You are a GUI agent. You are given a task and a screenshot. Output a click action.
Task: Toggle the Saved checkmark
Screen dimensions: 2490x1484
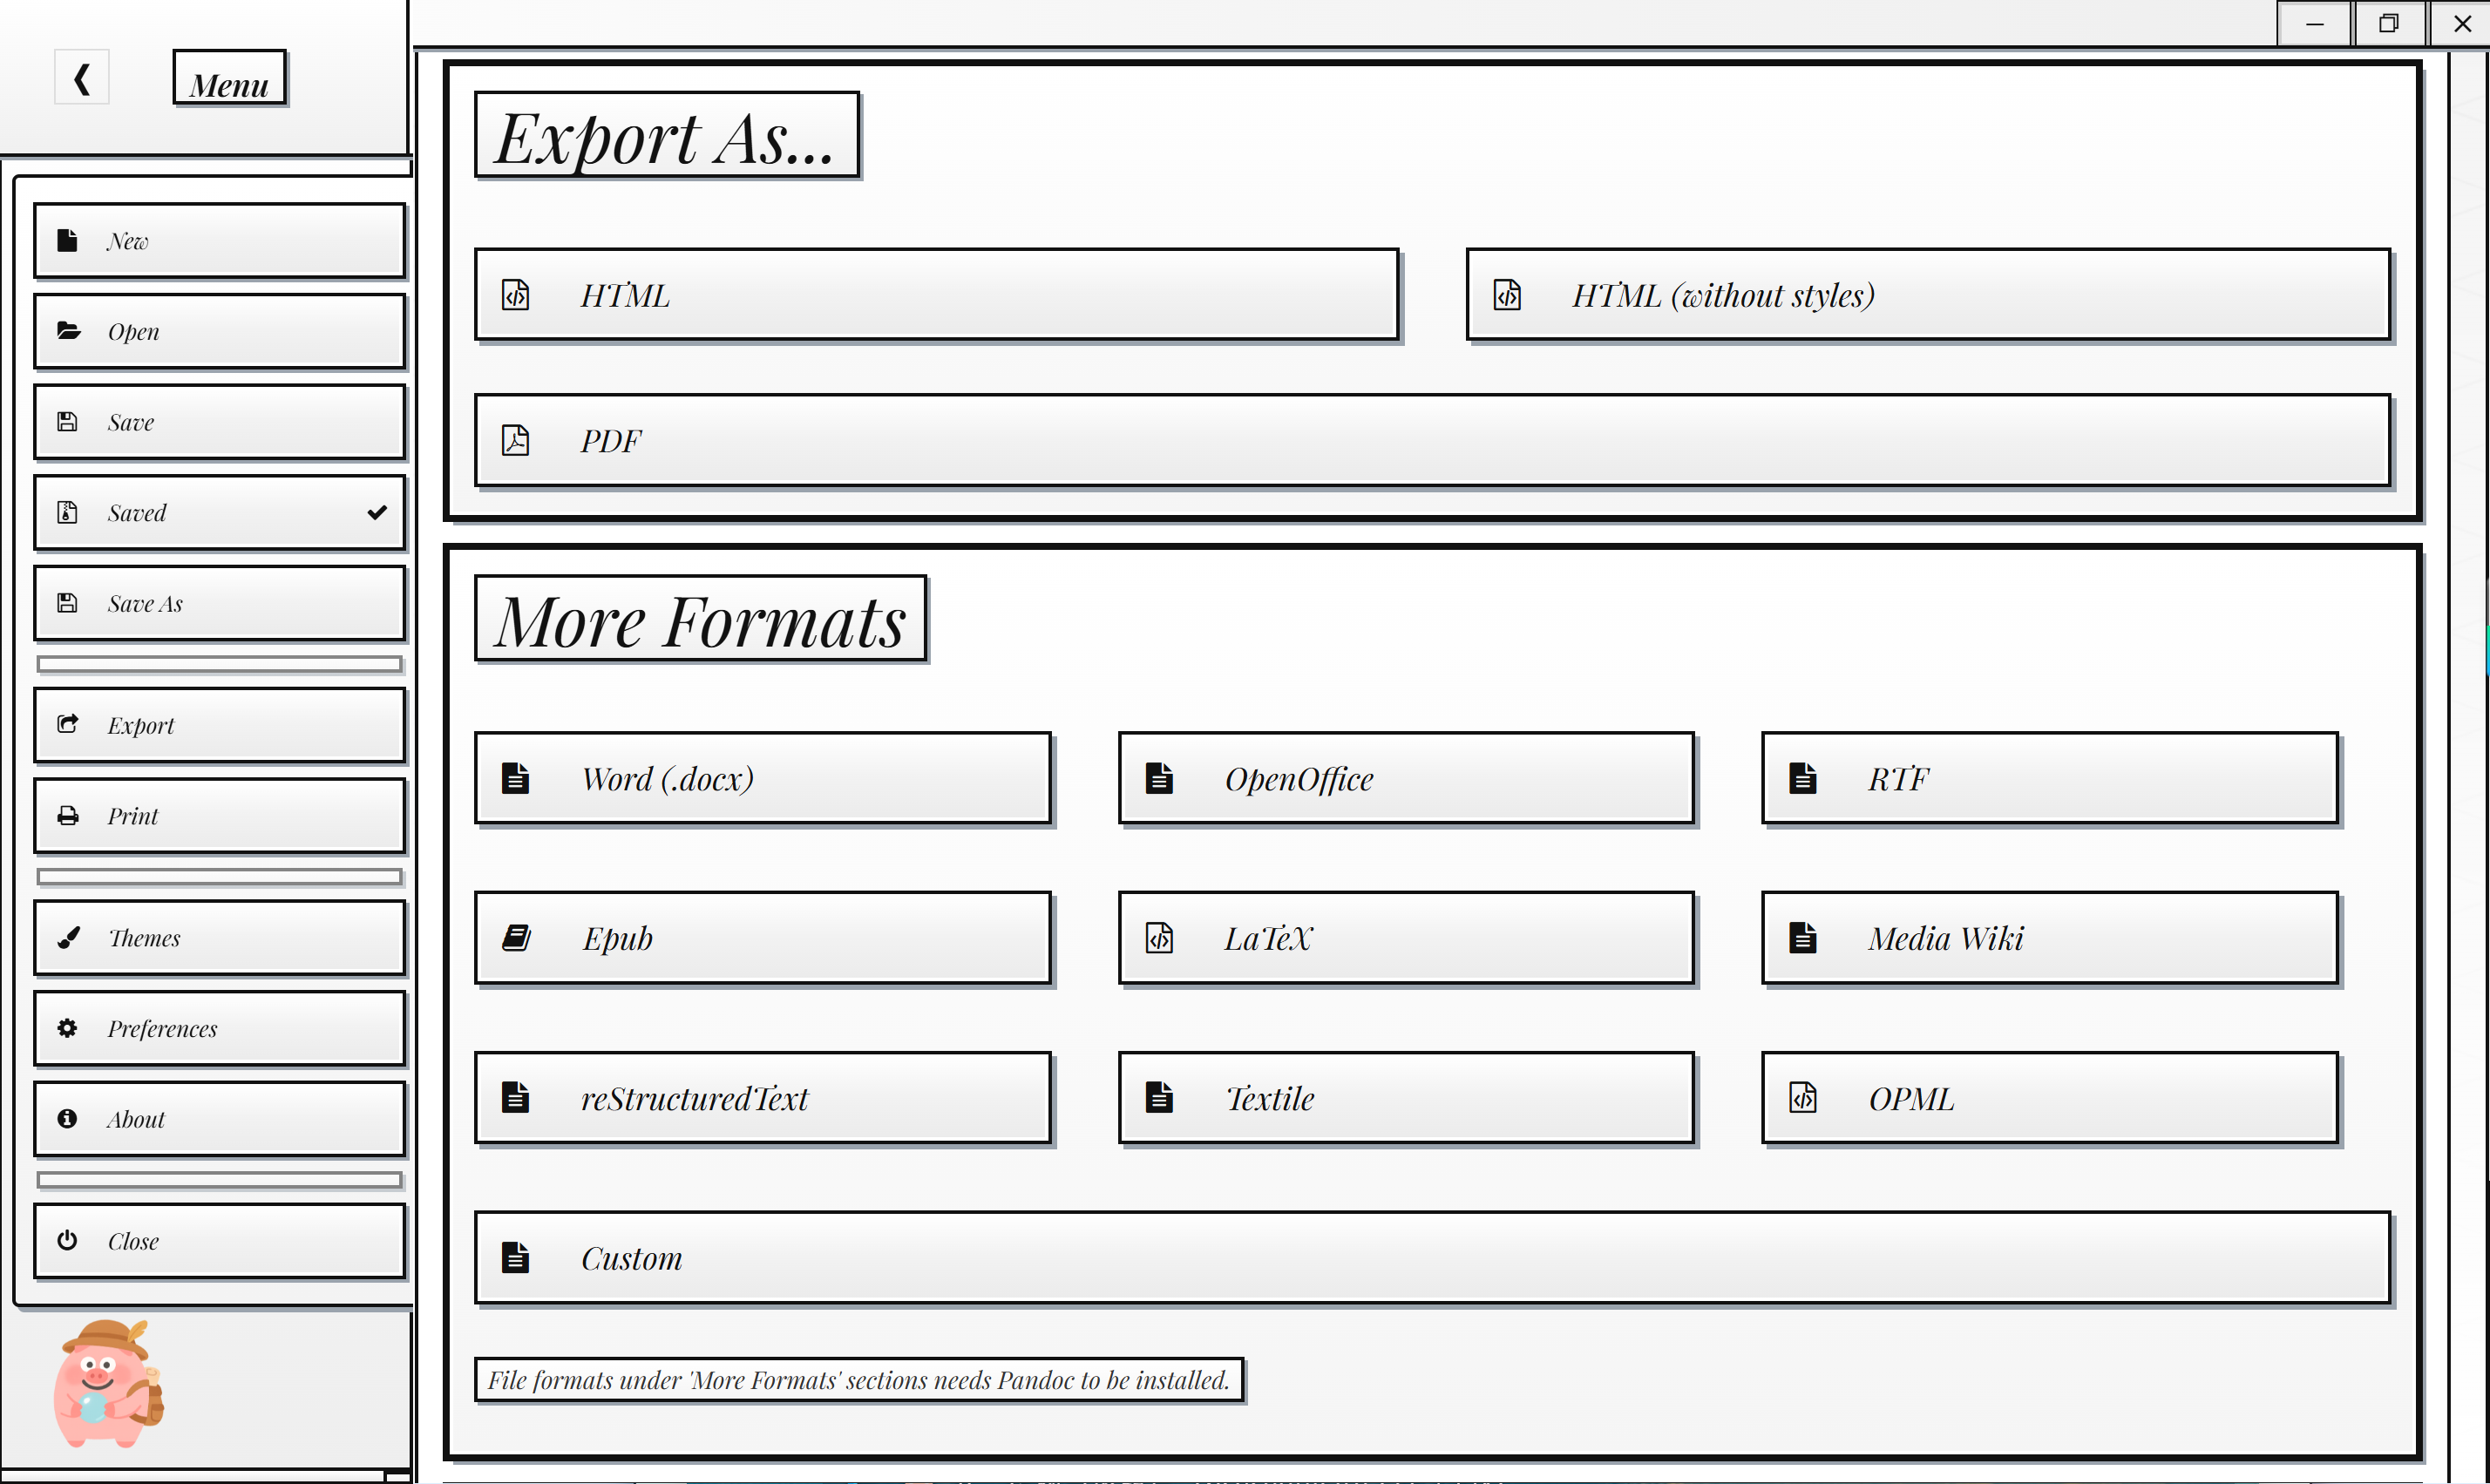coord(376,513)
